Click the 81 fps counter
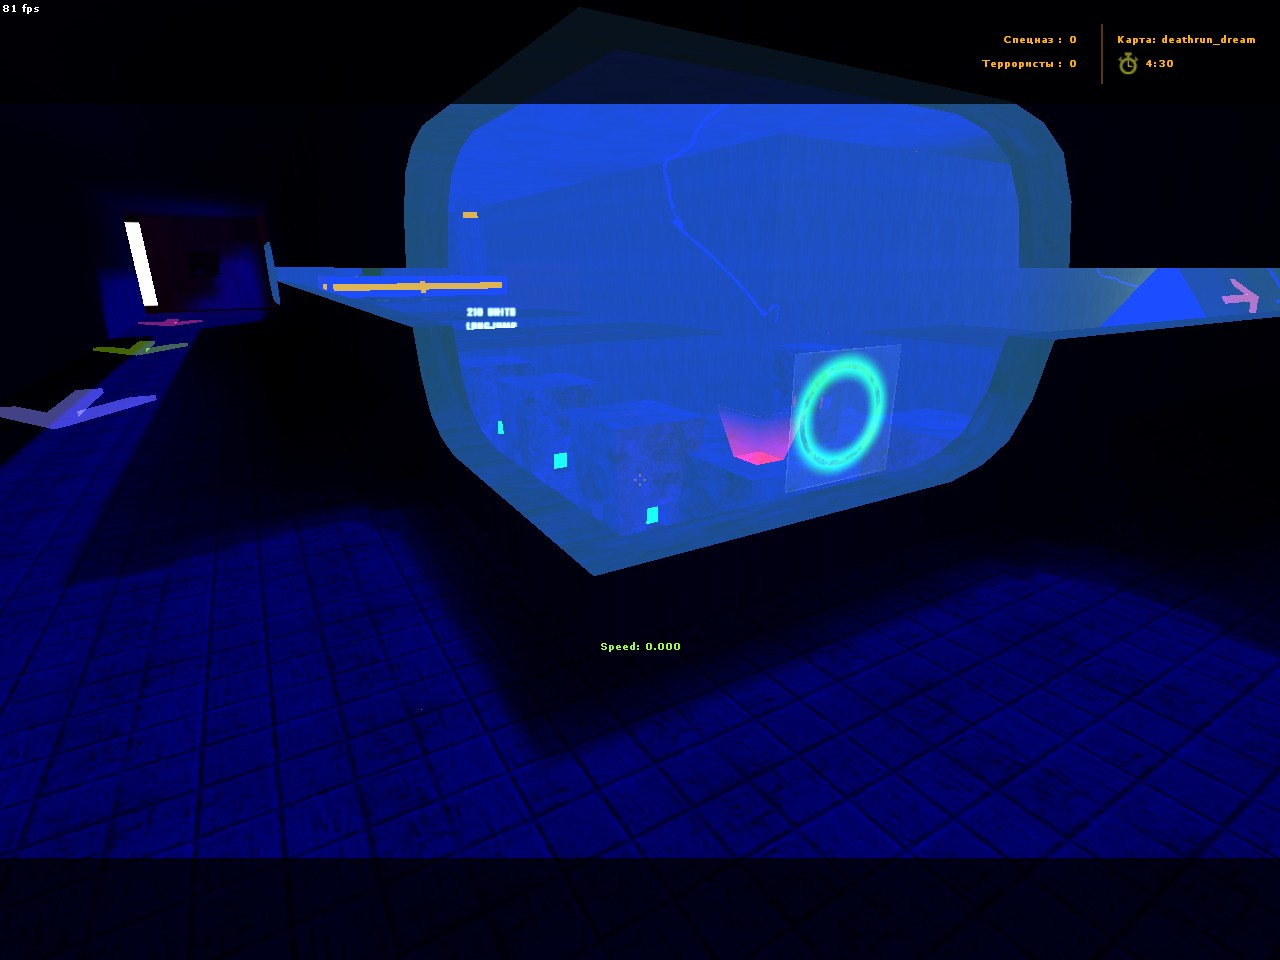Image resolution: width=1280 pixels, height=960 pixels. click(x=21, y=9)
